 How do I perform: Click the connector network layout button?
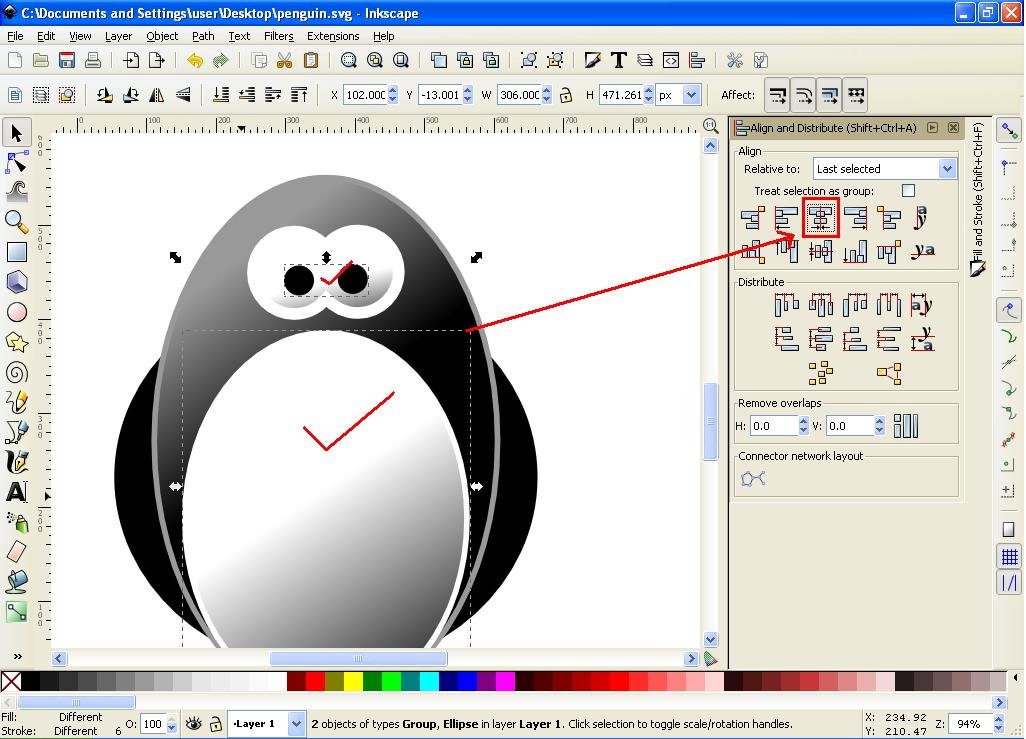(x=752, y=478)
